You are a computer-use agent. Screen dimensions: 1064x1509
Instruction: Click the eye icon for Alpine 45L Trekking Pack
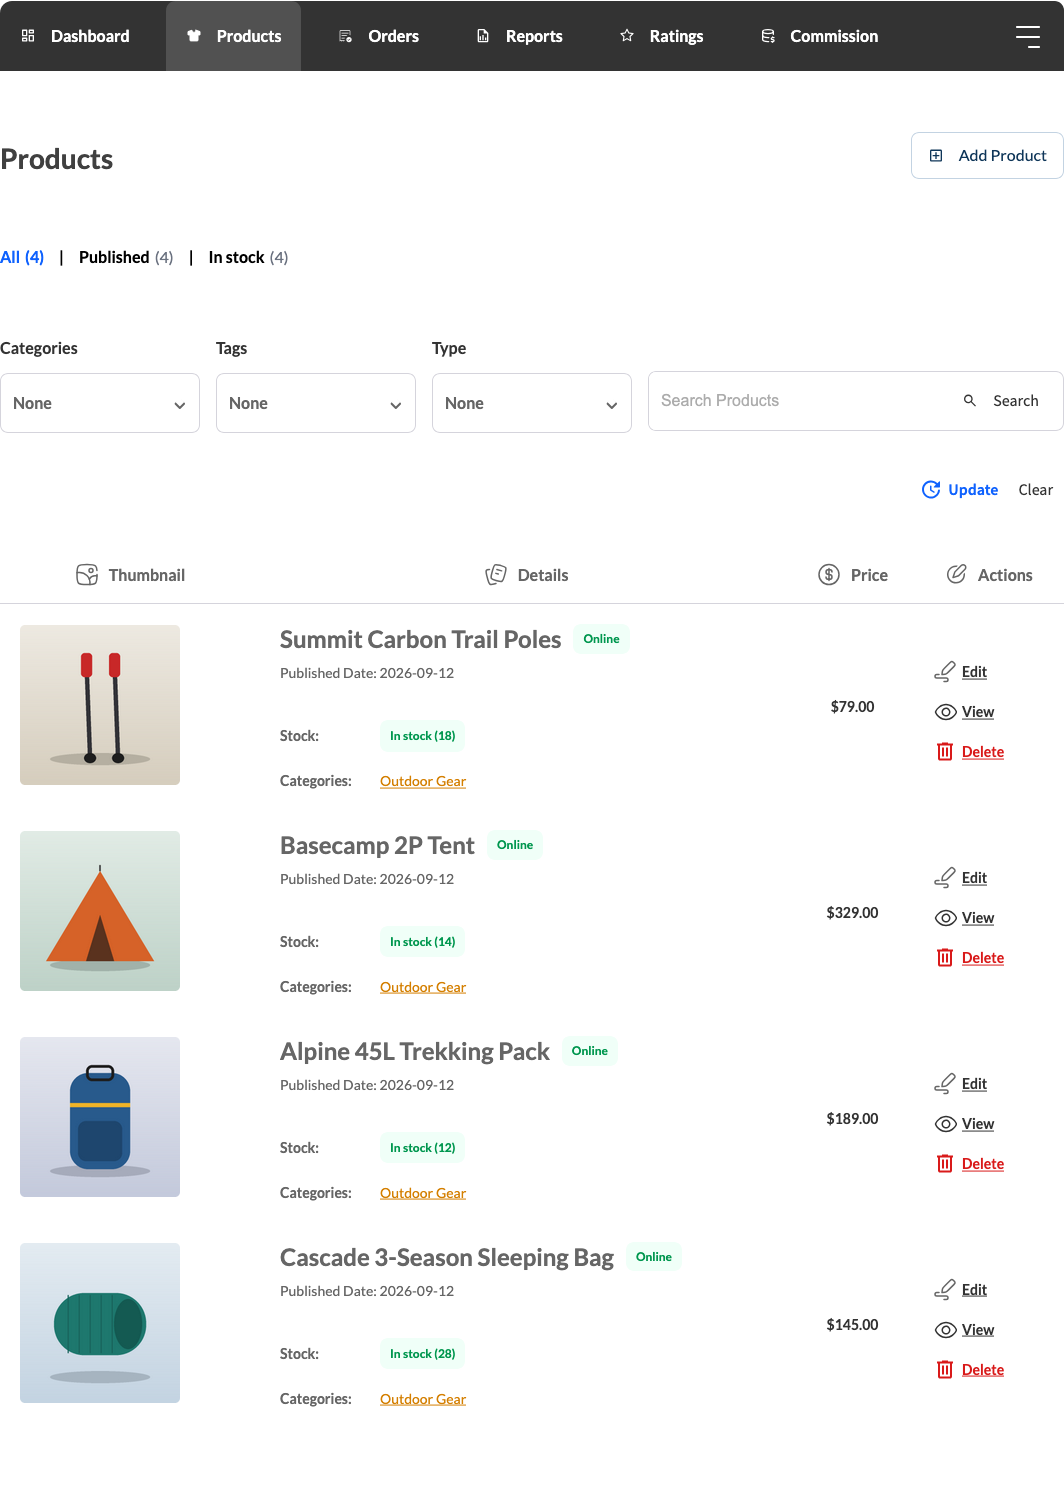[x=945, y=1124]
